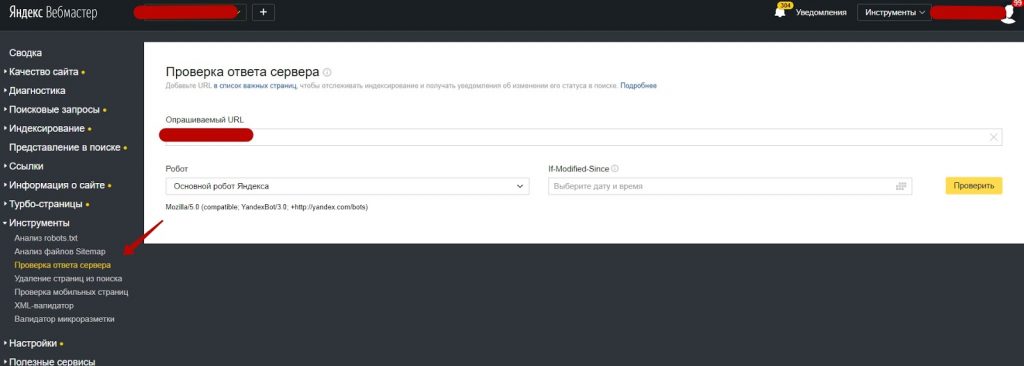
Task: Expand Диагностика section
Action: 34,91
